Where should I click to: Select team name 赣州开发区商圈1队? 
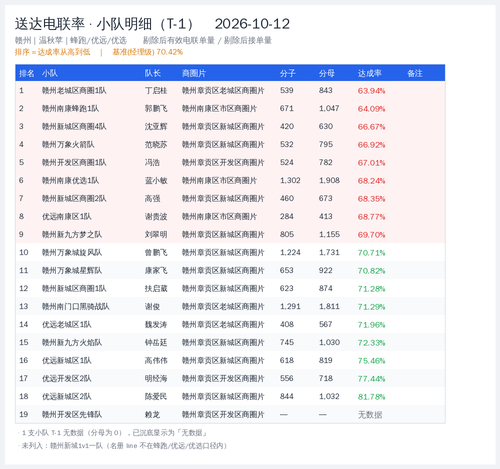[x=74, y=162]
